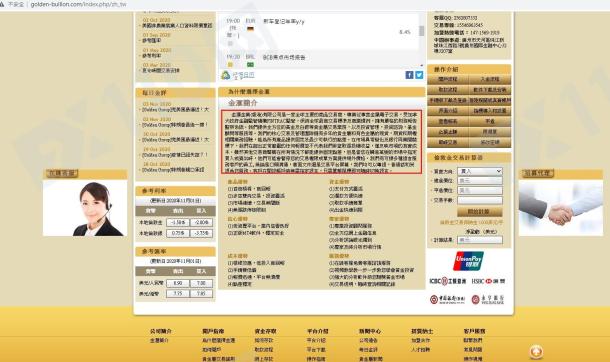Click the Facebook share icon

point(409,75)
